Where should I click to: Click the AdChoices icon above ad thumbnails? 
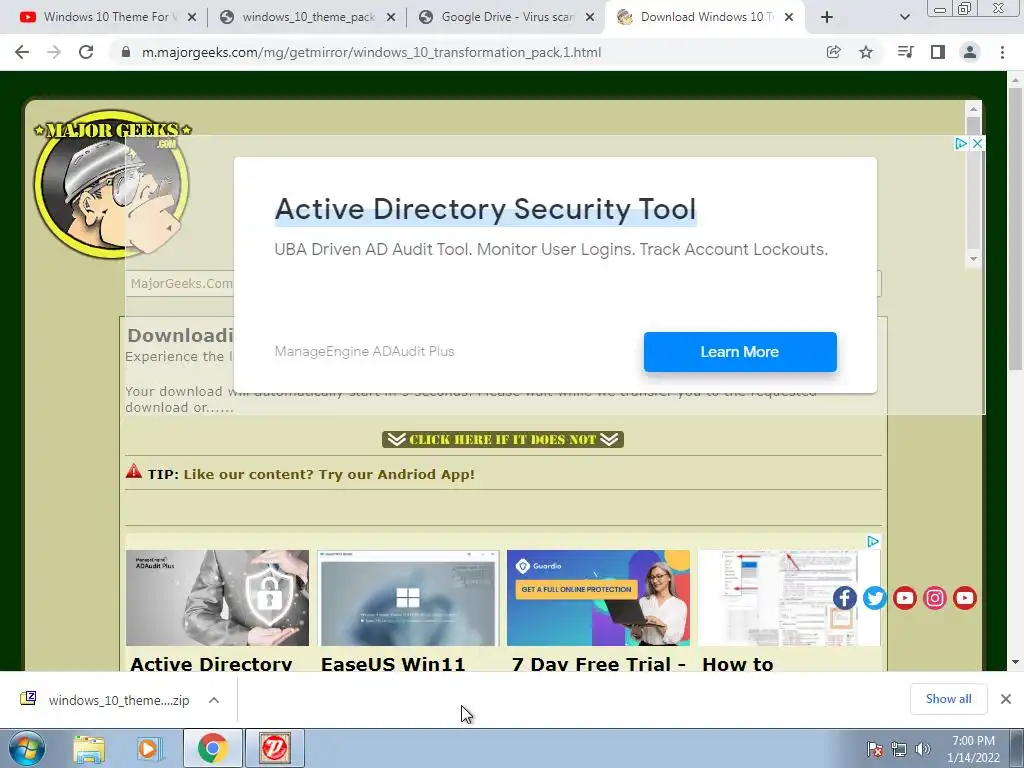(872, 541)
